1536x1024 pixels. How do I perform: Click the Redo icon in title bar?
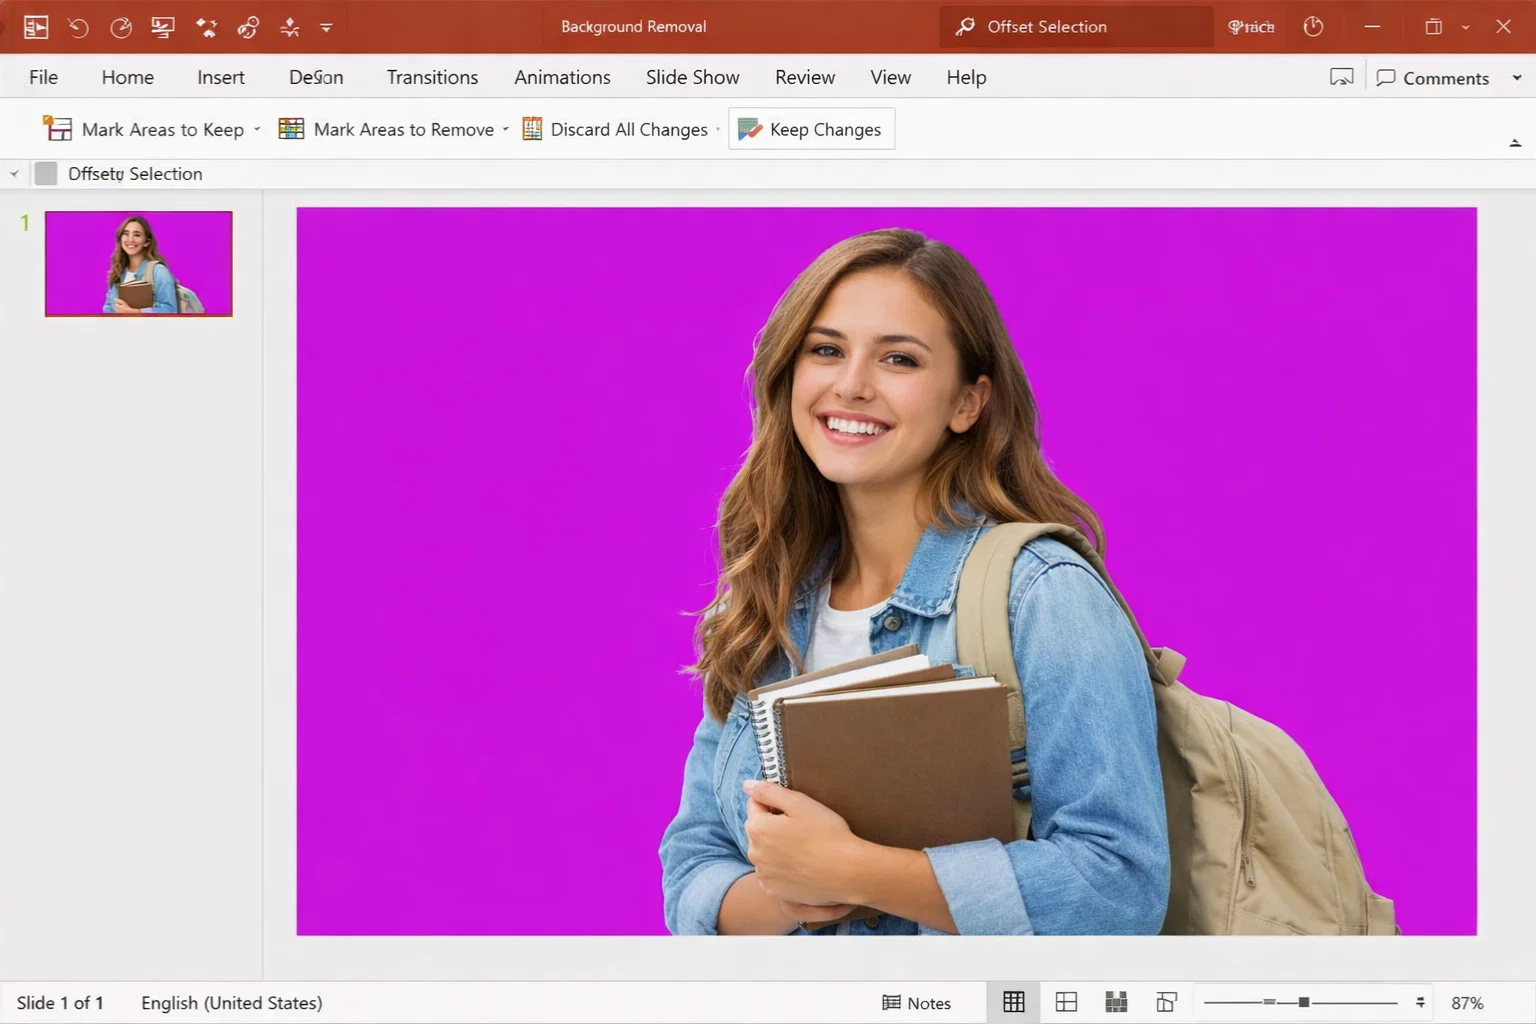point(121,27)
